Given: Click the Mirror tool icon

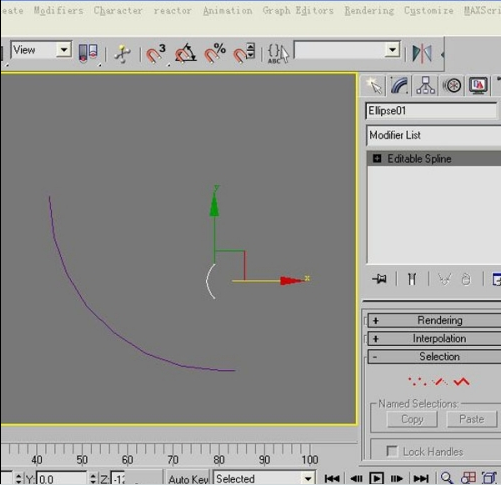Looking at the screenshot, I should click(x=422, y=53).
